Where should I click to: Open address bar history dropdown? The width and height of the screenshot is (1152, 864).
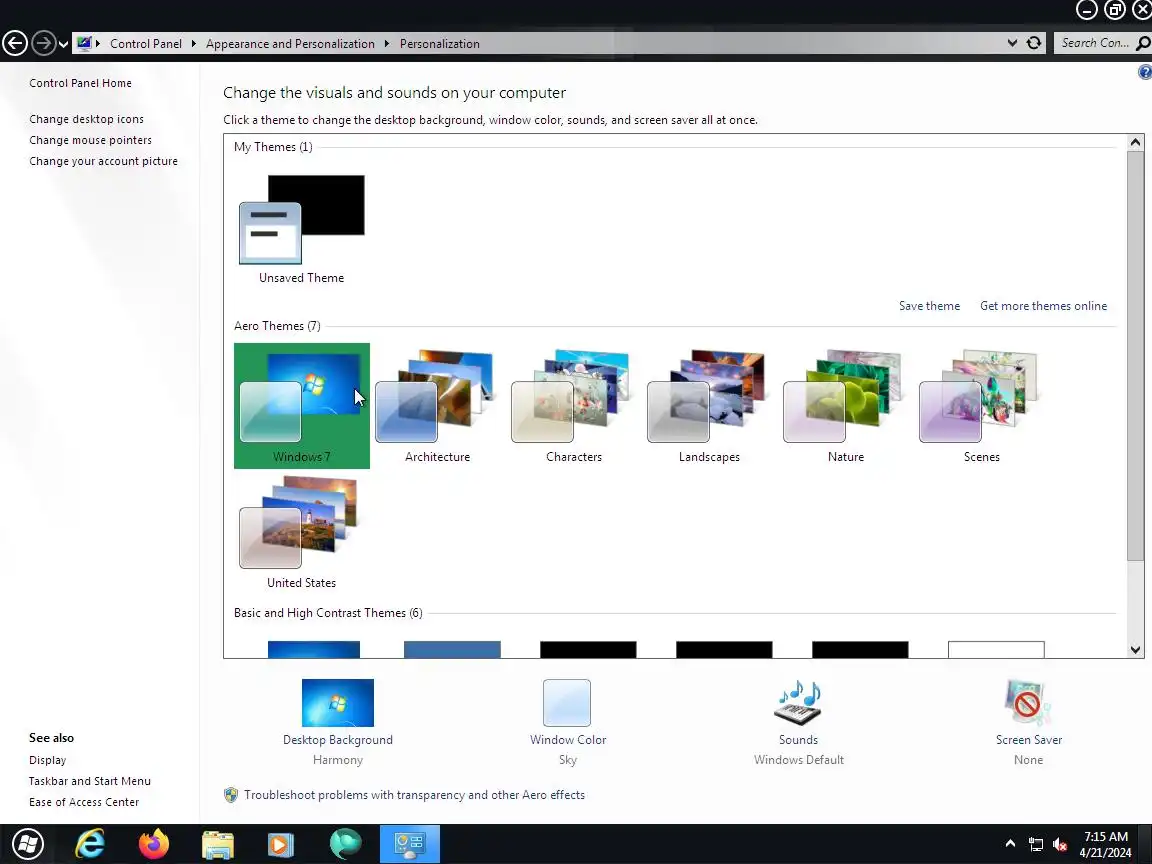click(x=1012, y=43)
